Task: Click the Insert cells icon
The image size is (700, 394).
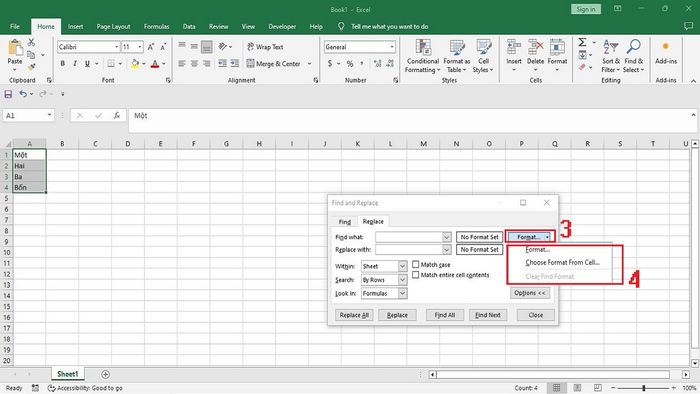Action: (x=514, y=47)
